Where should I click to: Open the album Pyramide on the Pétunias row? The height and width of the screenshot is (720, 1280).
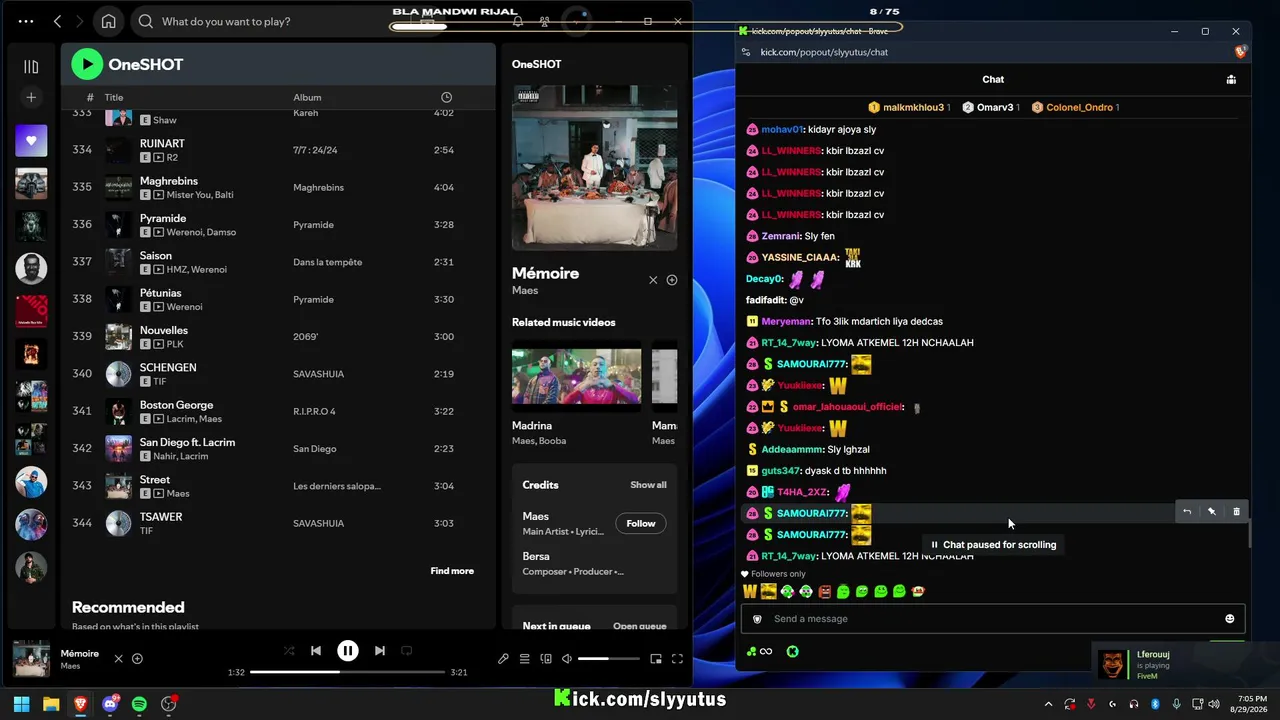click(313, 299)
